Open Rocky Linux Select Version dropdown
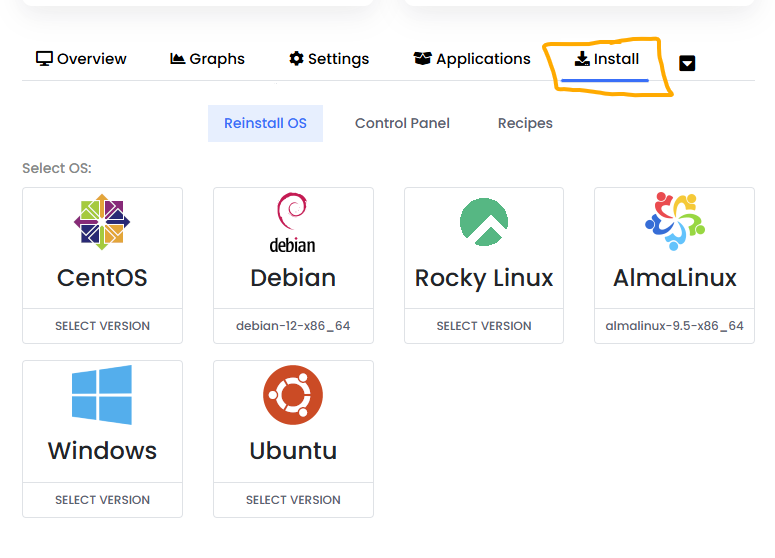 [483, 326]
